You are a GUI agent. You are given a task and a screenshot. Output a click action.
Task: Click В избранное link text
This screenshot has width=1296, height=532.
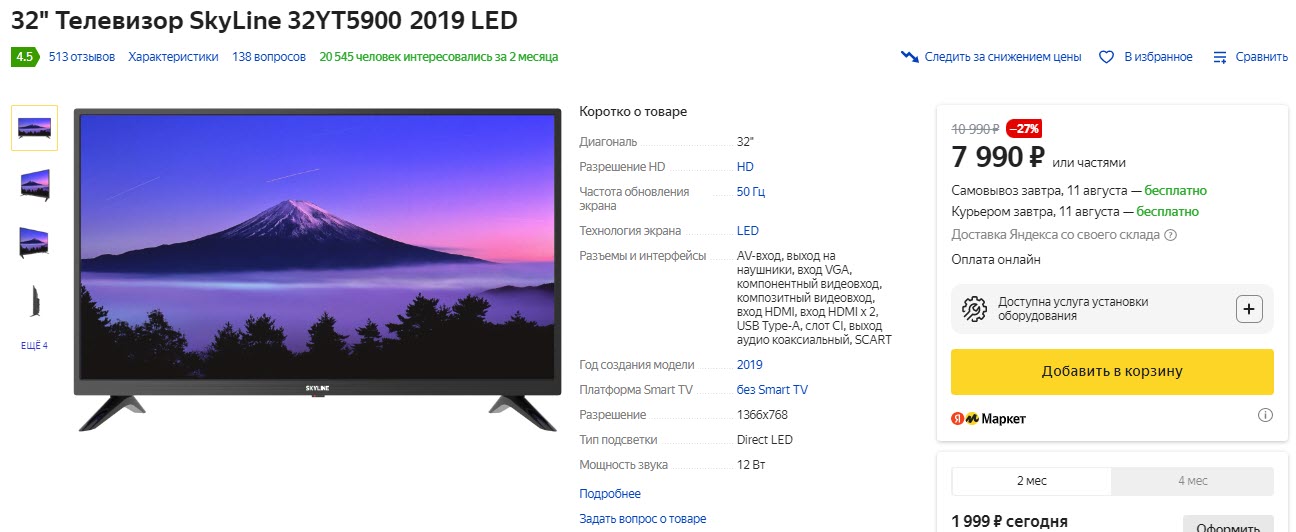click(x=1158, y=57)
